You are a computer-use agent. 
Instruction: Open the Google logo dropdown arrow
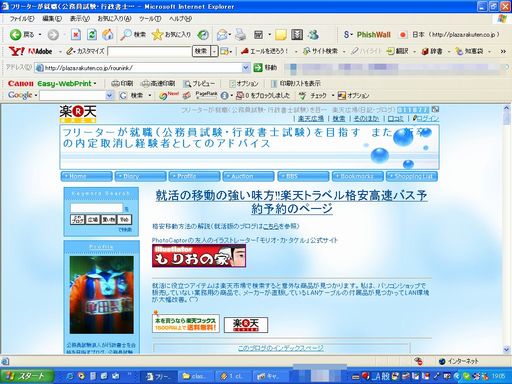[36, 95]
